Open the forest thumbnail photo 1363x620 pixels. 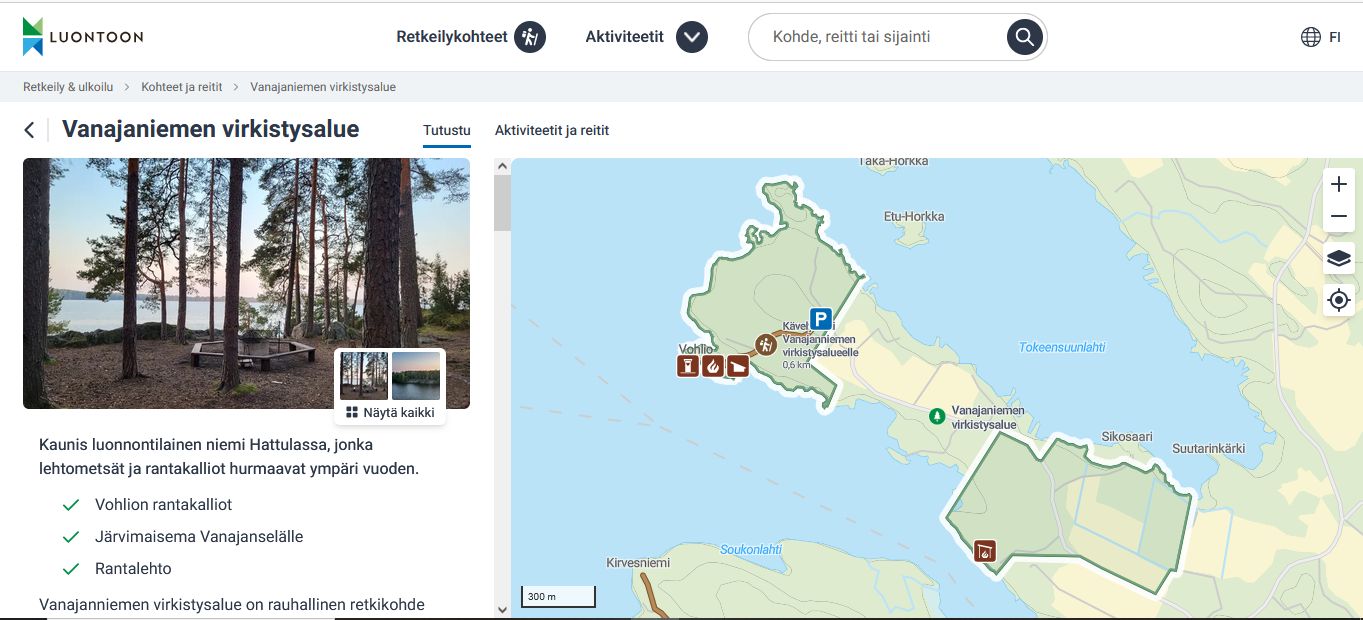364,376
